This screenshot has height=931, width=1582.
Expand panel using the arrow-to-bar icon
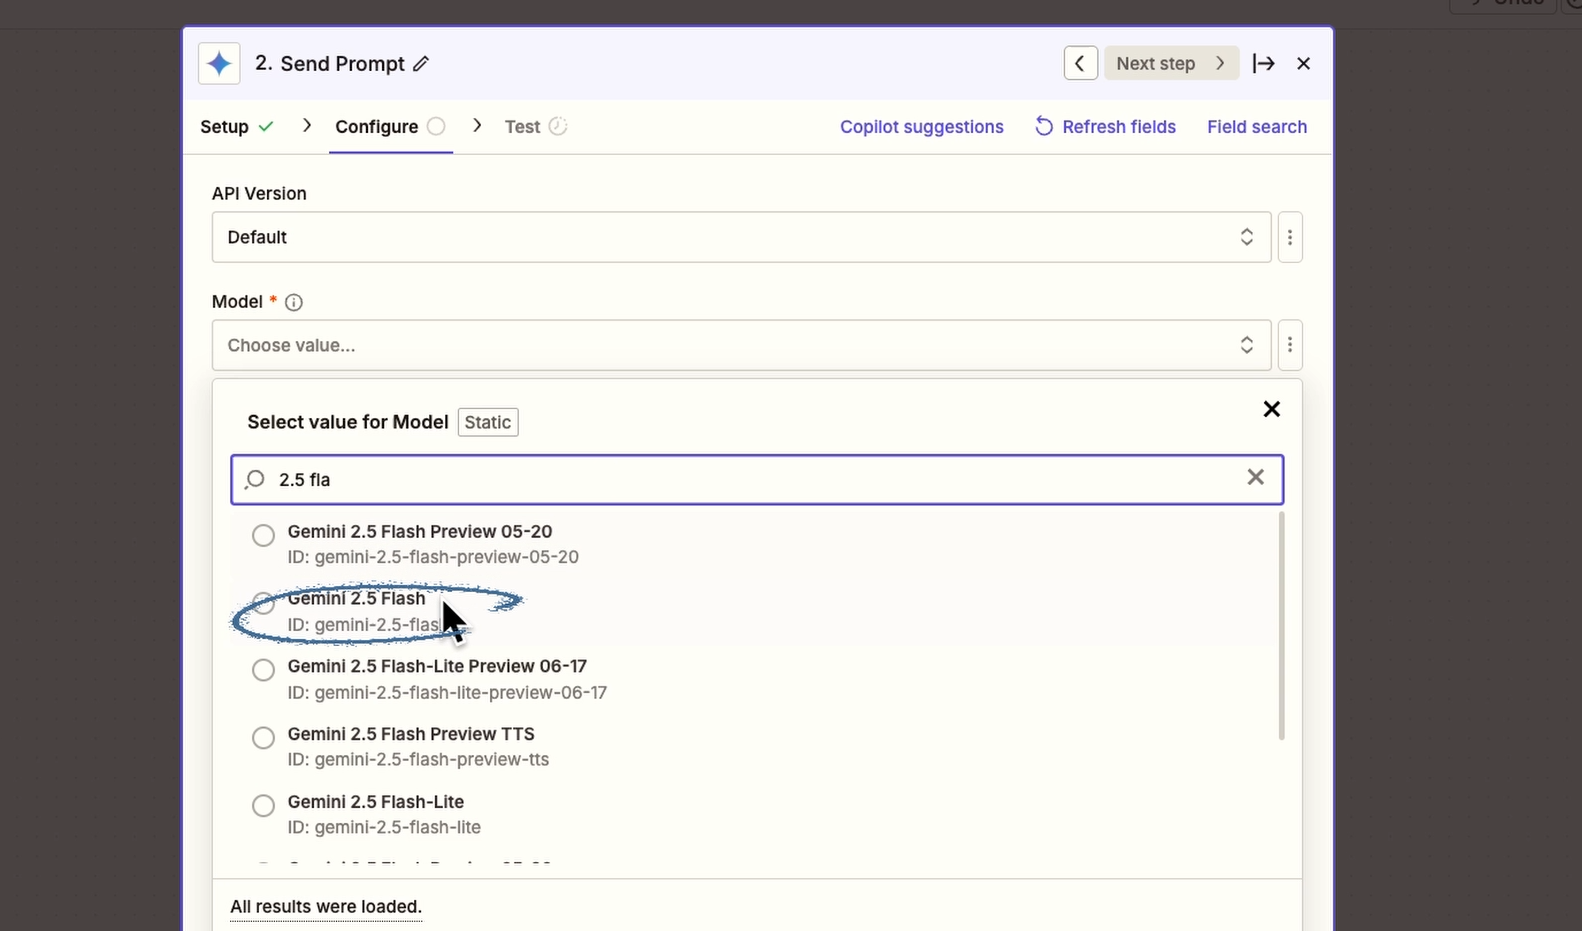pos(1263,63)
